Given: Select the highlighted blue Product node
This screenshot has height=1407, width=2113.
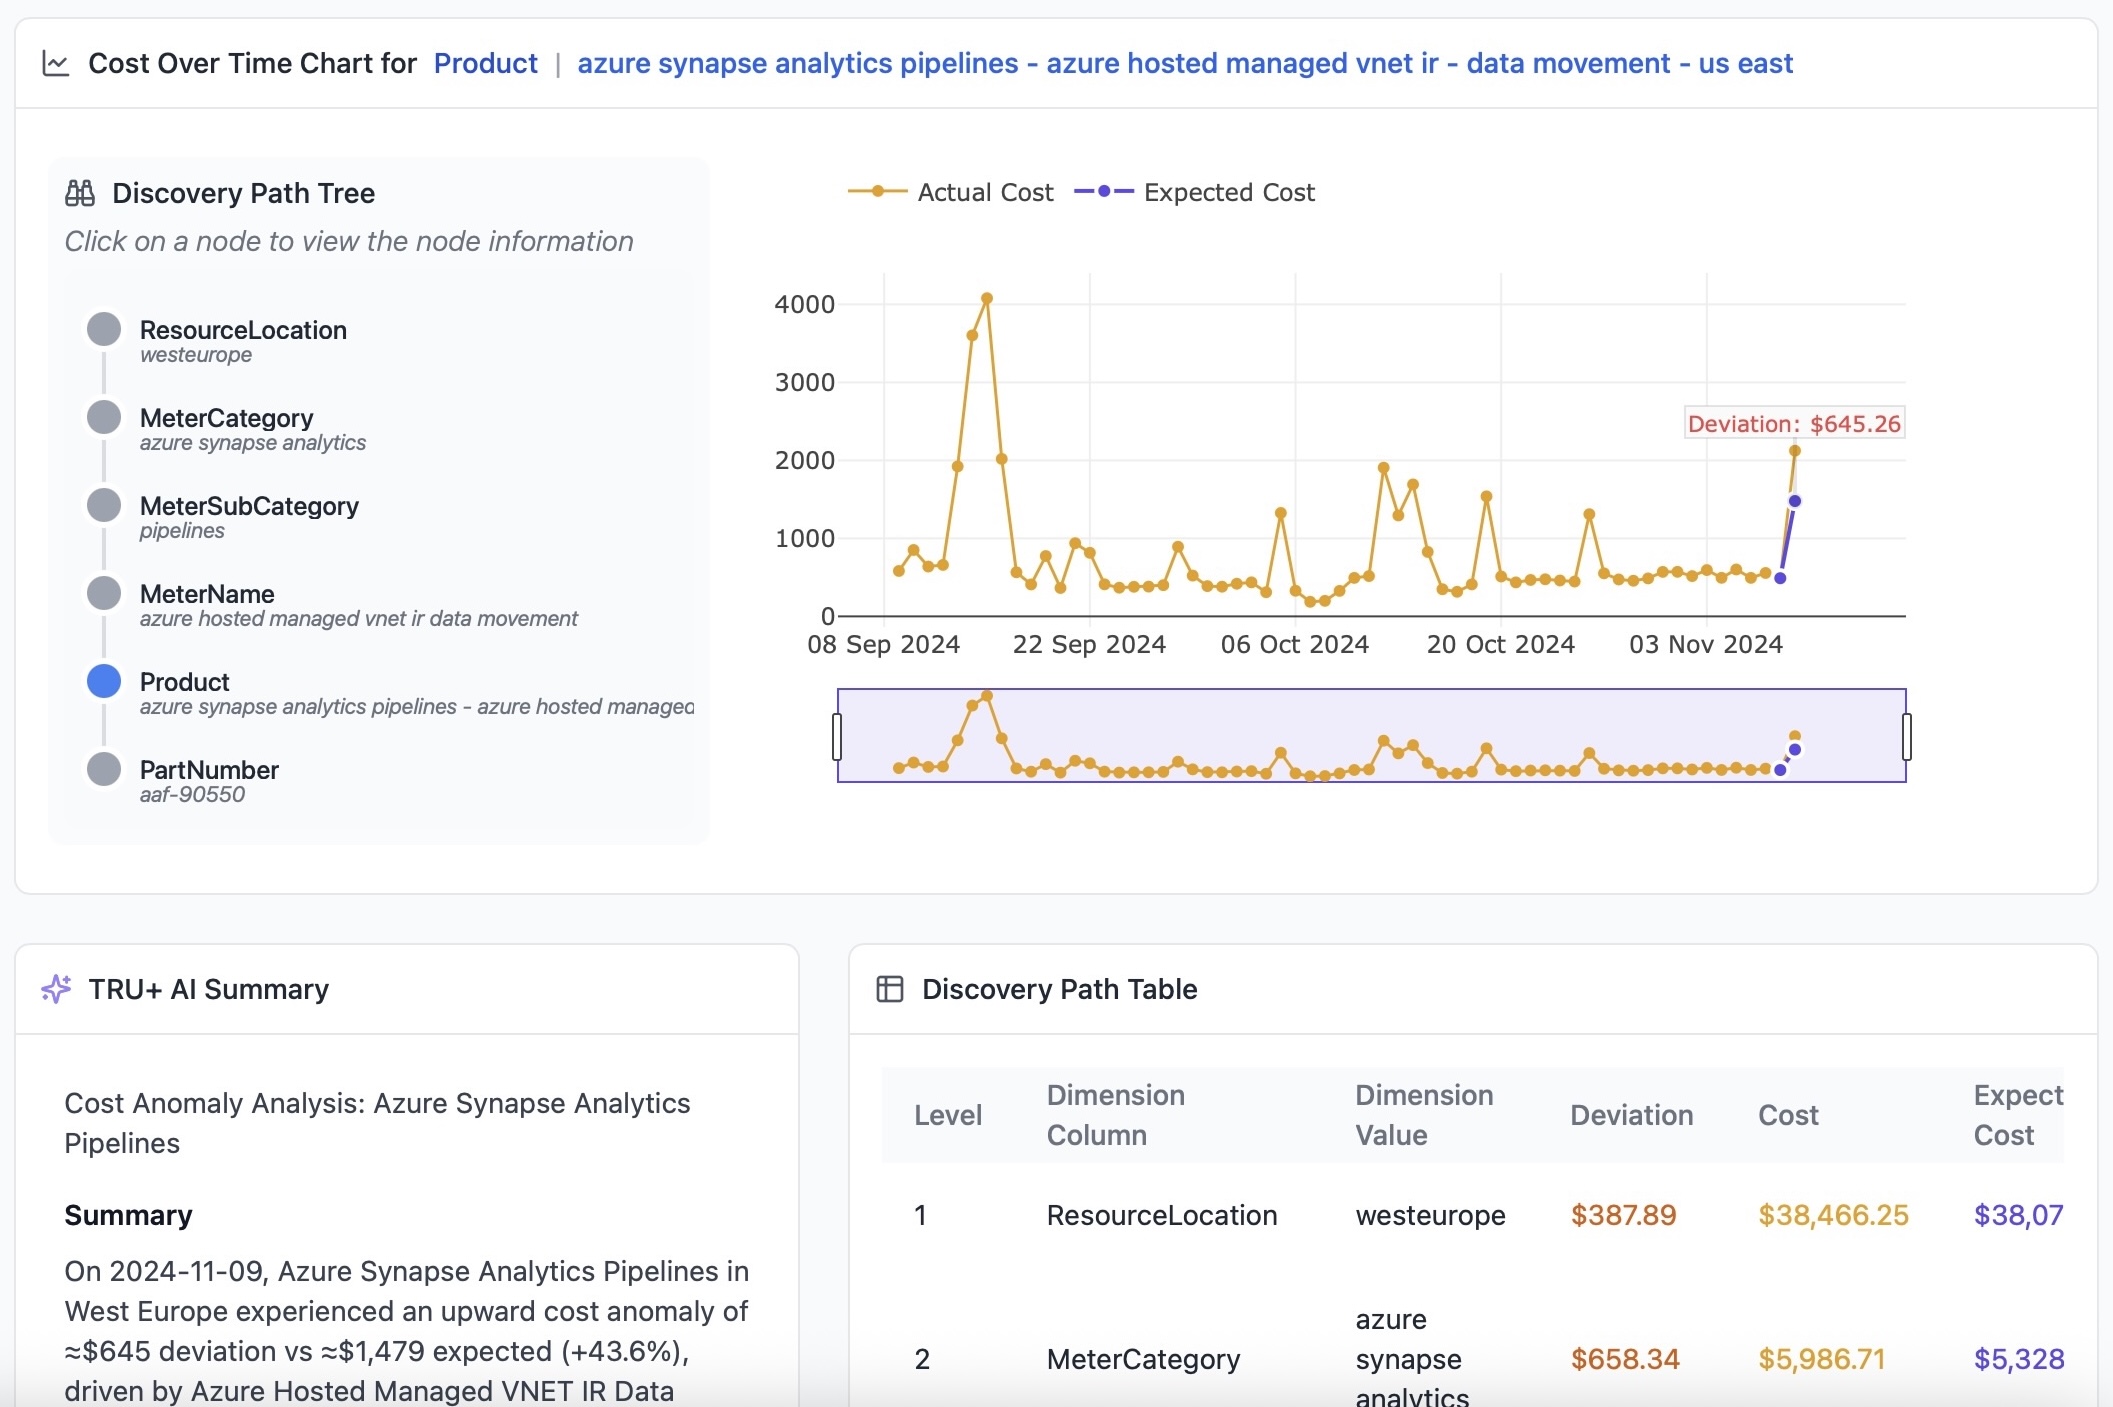Looking at the screenshot, I should pyautogui.click(x=104, y=682).
